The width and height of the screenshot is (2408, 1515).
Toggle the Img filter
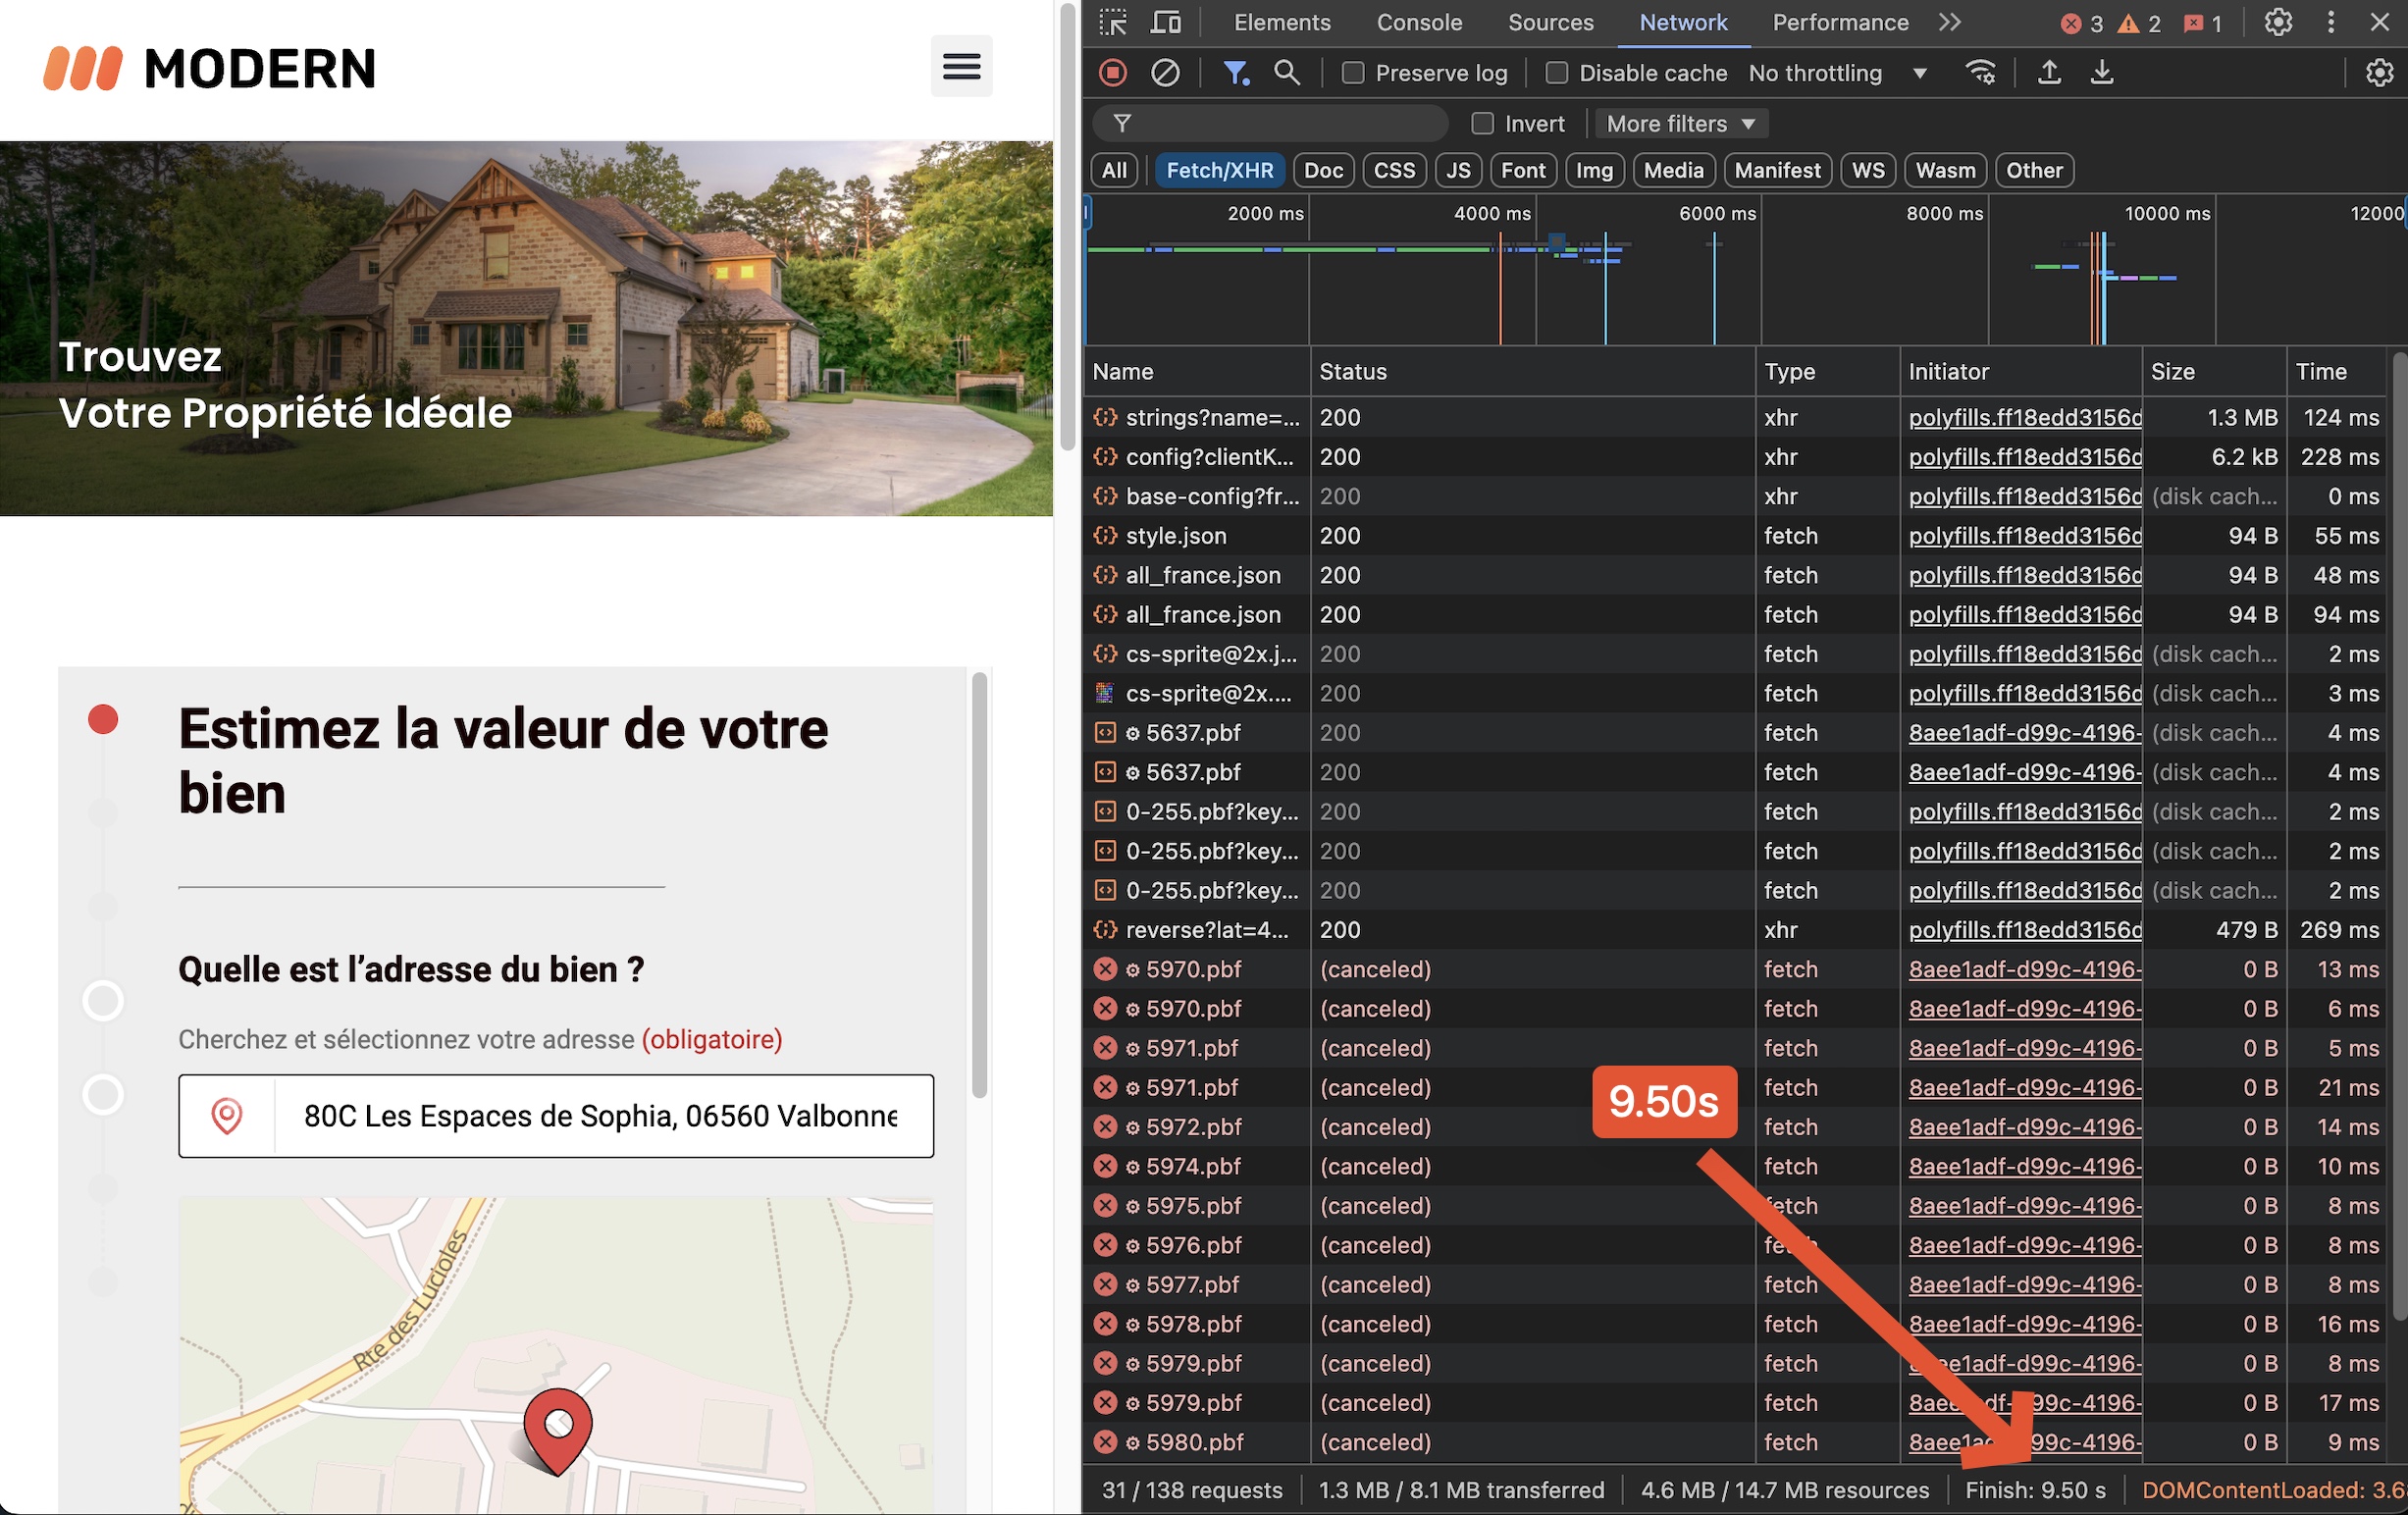1594,170
